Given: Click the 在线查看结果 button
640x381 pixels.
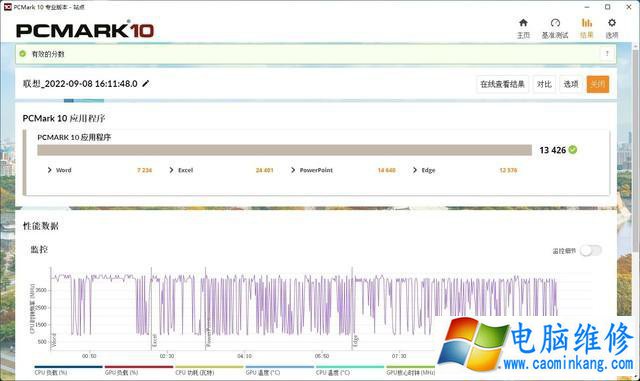Looking at the screenshot, I should tap(502, 84).
